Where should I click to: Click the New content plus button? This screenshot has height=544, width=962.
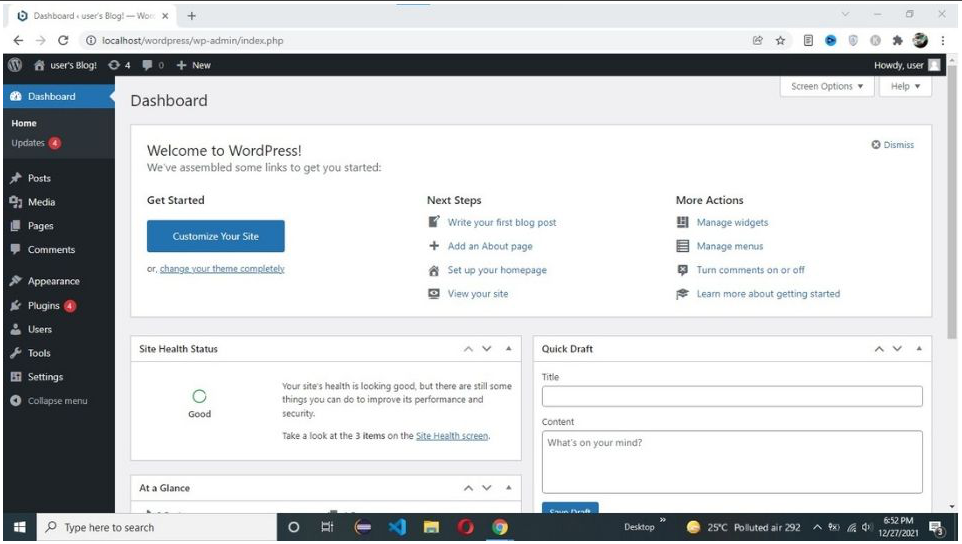(x=193, y=65)
